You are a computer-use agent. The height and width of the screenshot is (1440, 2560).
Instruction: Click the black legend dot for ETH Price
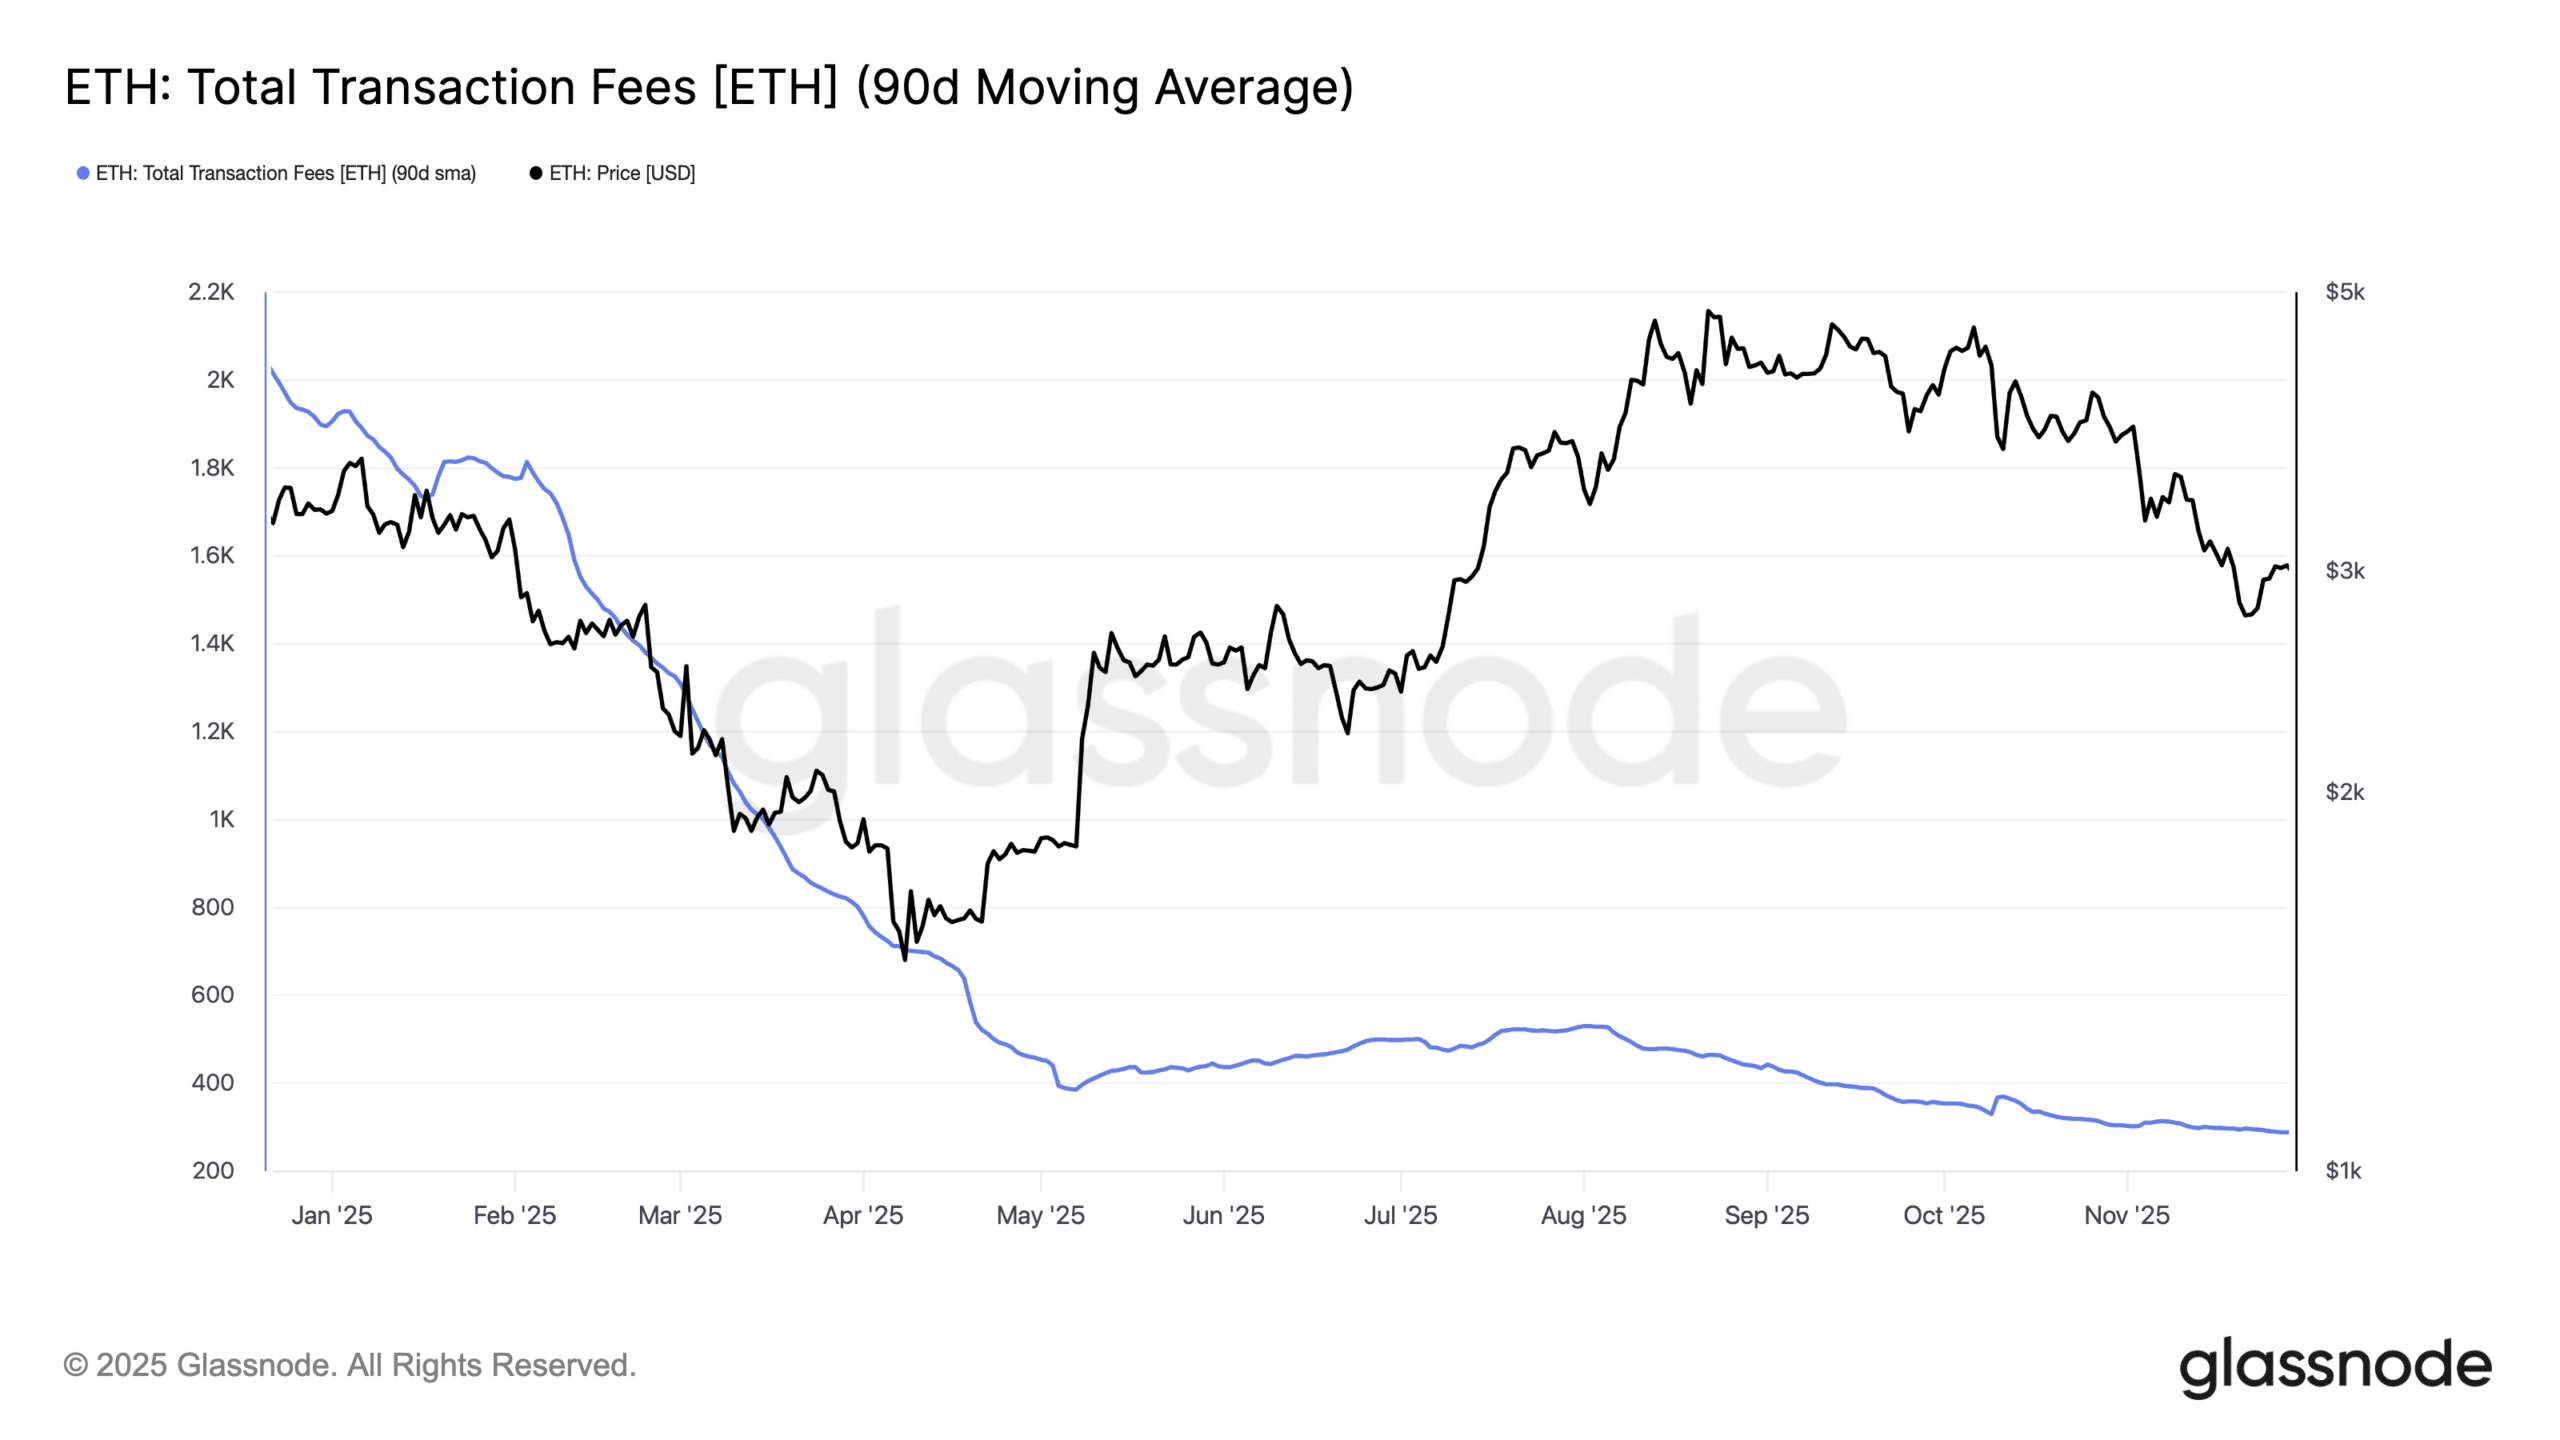[536, 173]
